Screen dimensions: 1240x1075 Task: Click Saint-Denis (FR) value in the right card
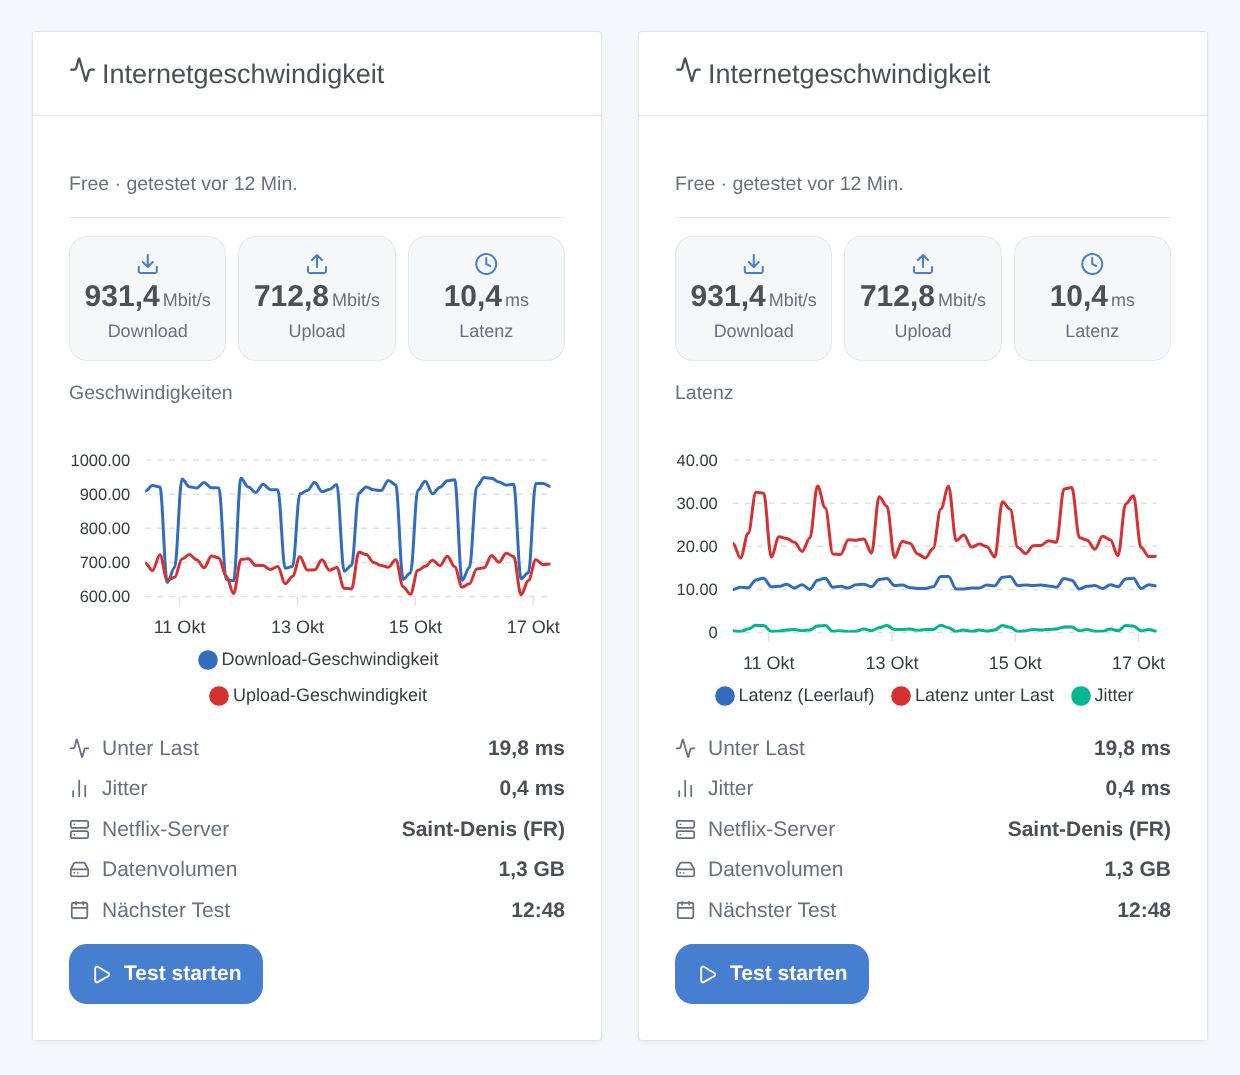(x=1089, y=829)
